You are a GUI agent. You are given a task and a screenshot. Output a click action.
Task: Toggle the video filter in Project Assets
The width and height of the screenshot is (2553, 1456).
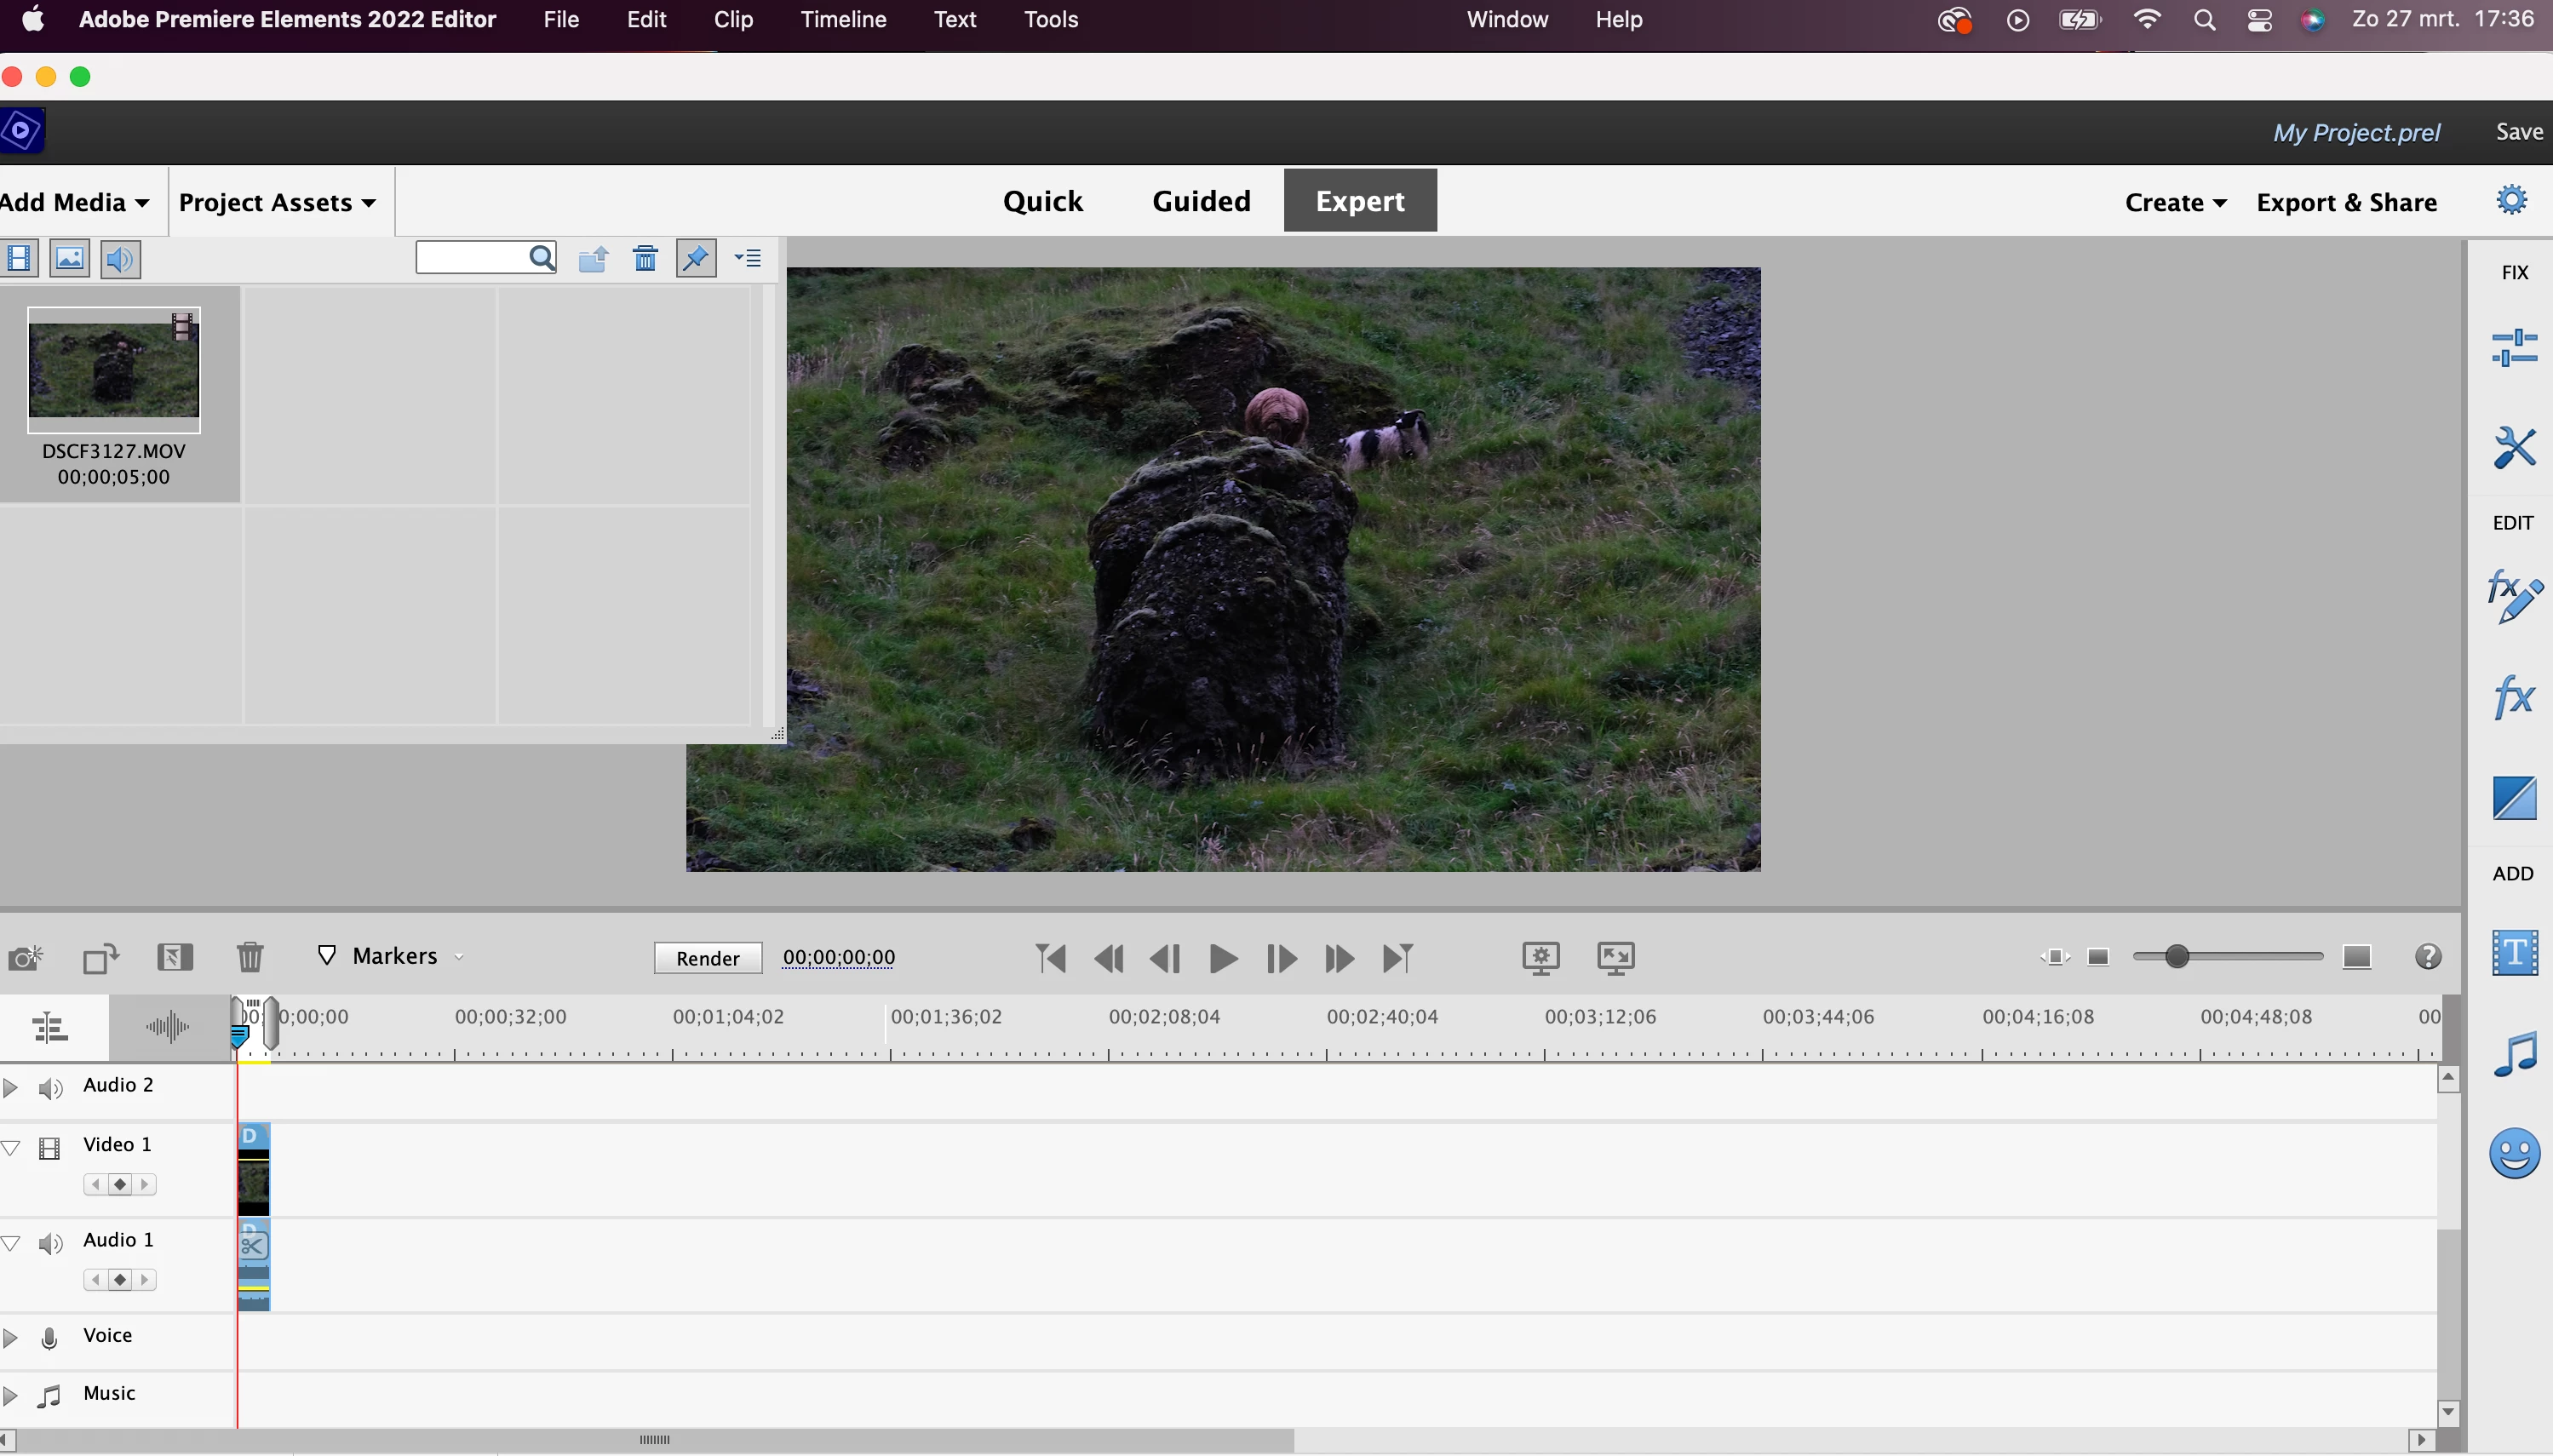pyautogui.click(x=19, y=259)
